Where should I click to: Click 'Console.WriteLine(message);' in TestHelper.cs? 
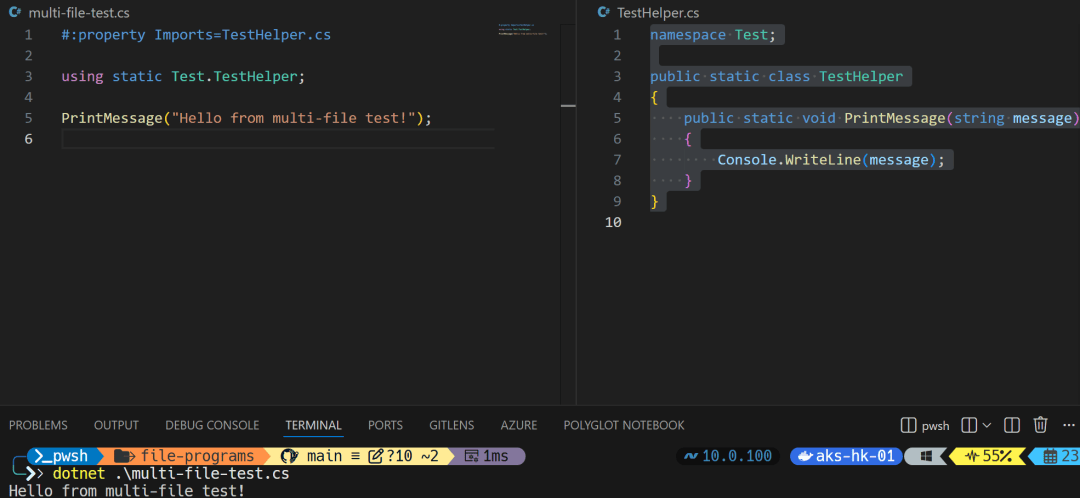click(x=831, y=160)
